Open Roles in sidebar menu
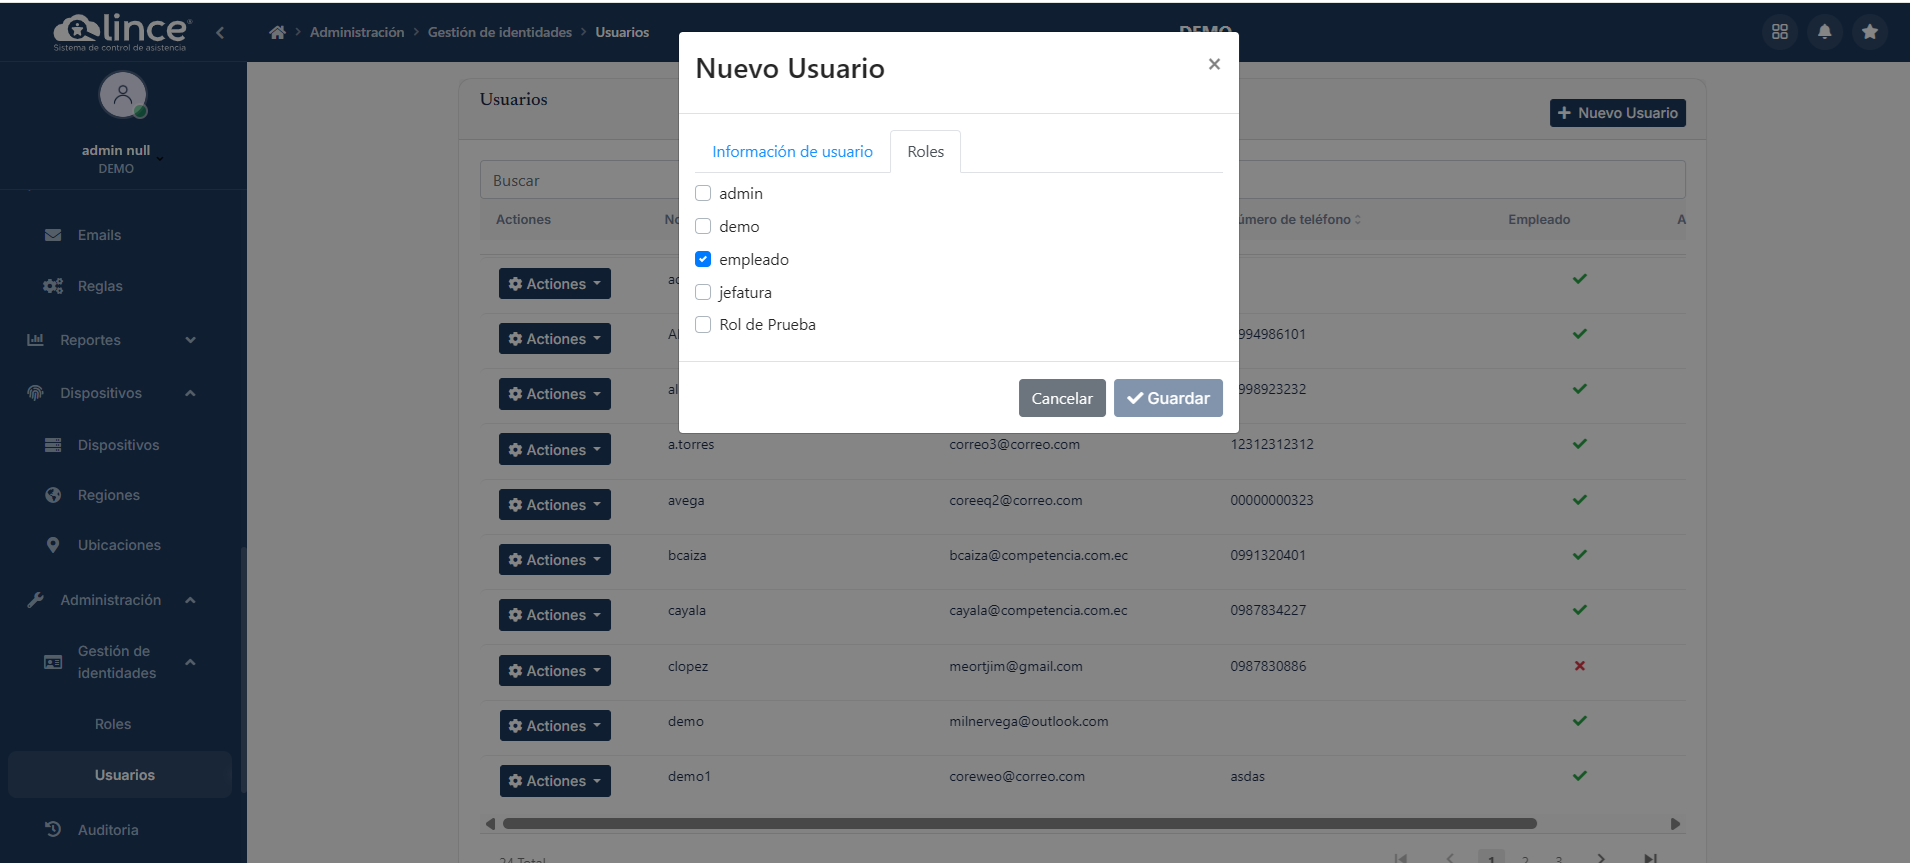 [x=113, y=724]
